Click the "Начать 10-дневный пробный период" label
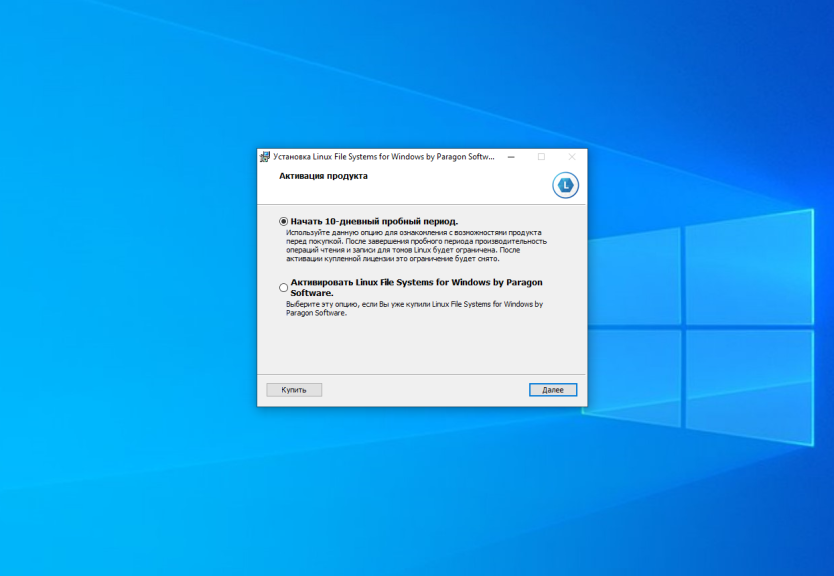Viewport: 834px width, 576px height. [374, 221]
